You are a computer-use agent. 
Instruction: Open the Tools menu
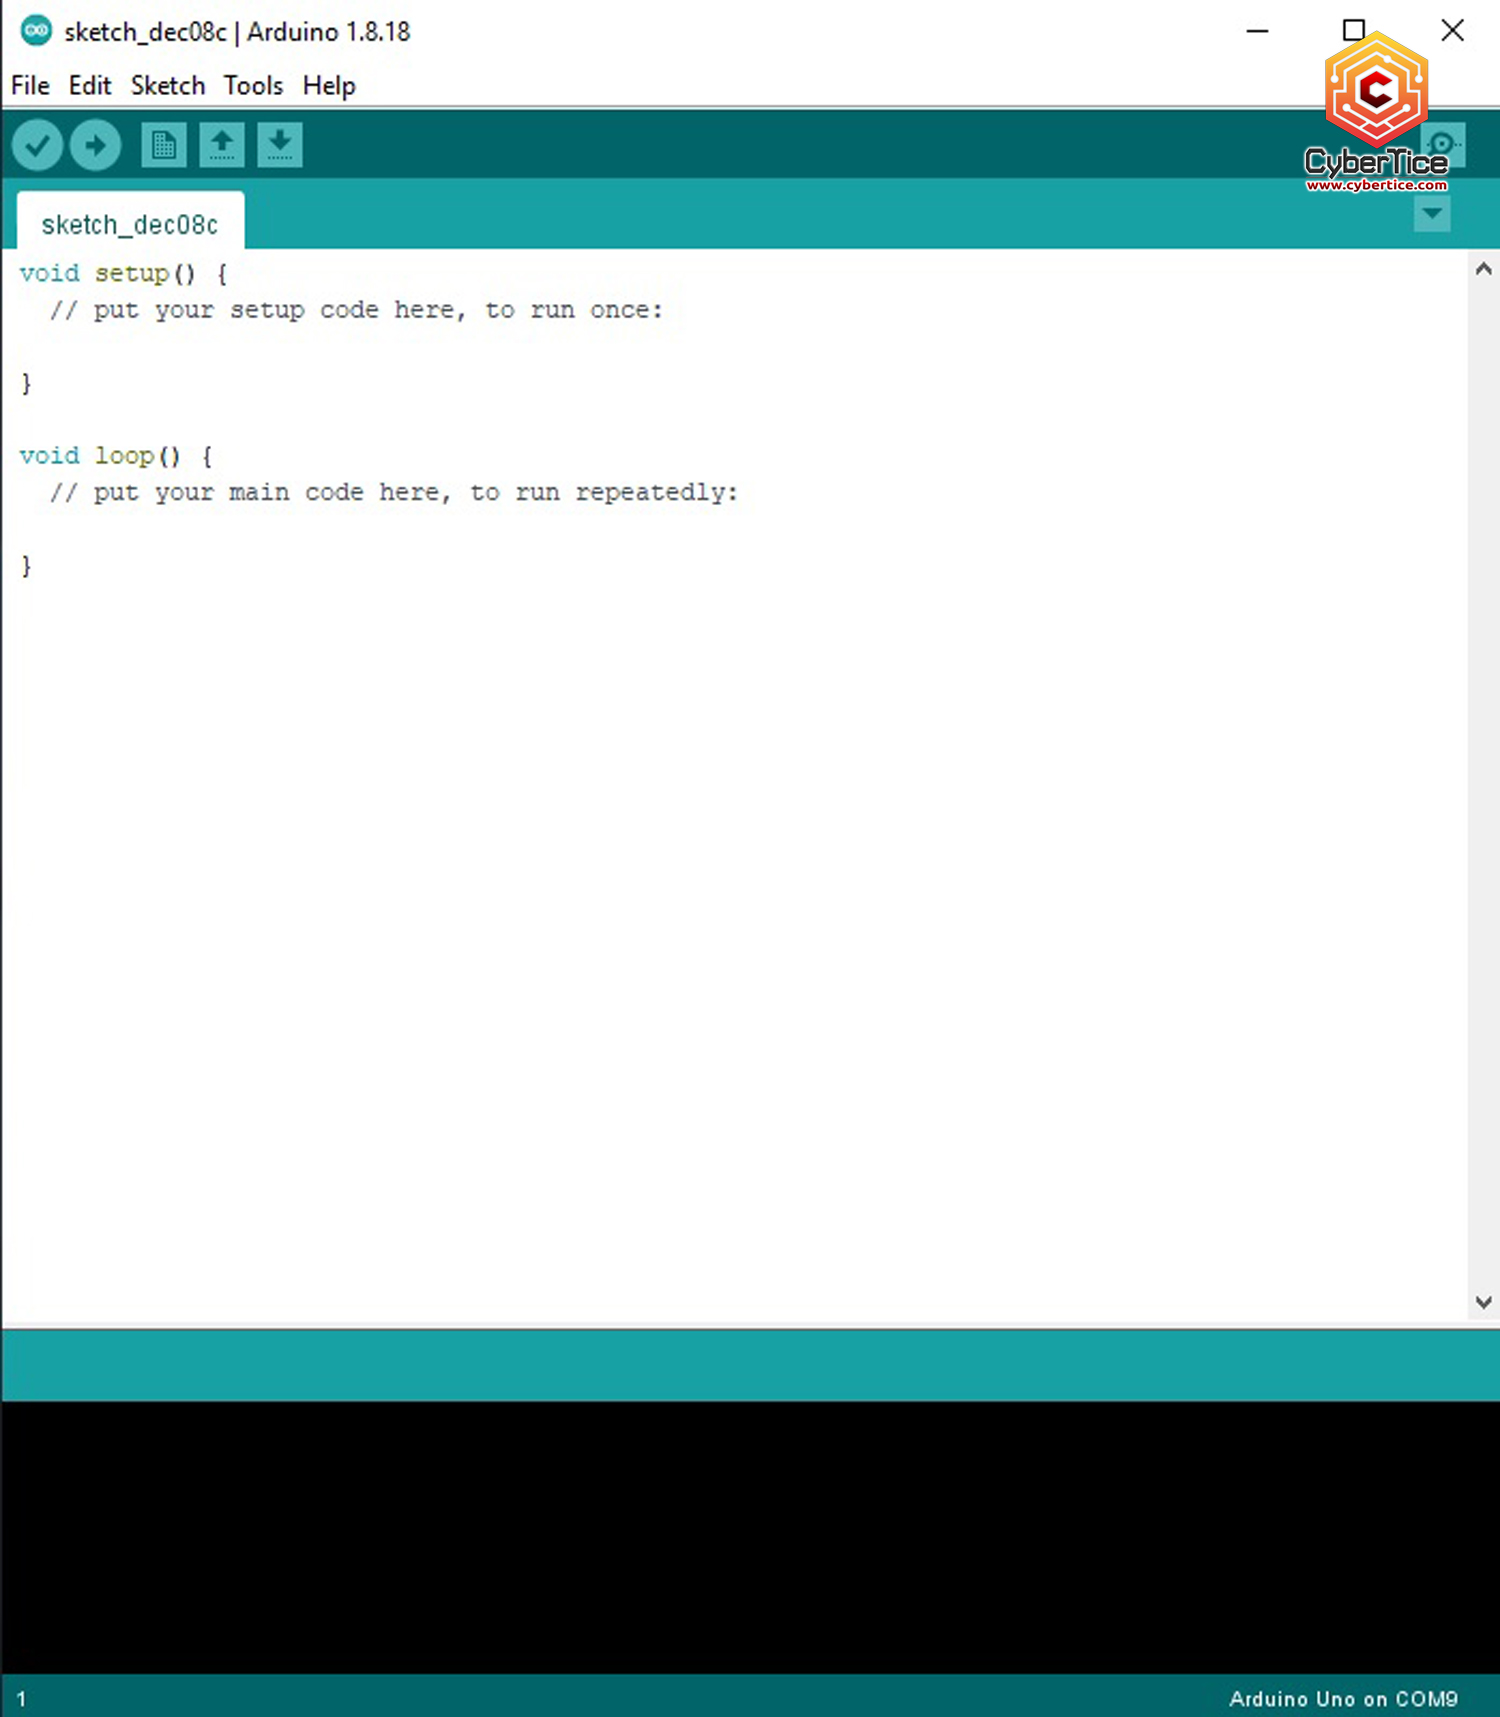pyautogui.click(x=253, y=86)
